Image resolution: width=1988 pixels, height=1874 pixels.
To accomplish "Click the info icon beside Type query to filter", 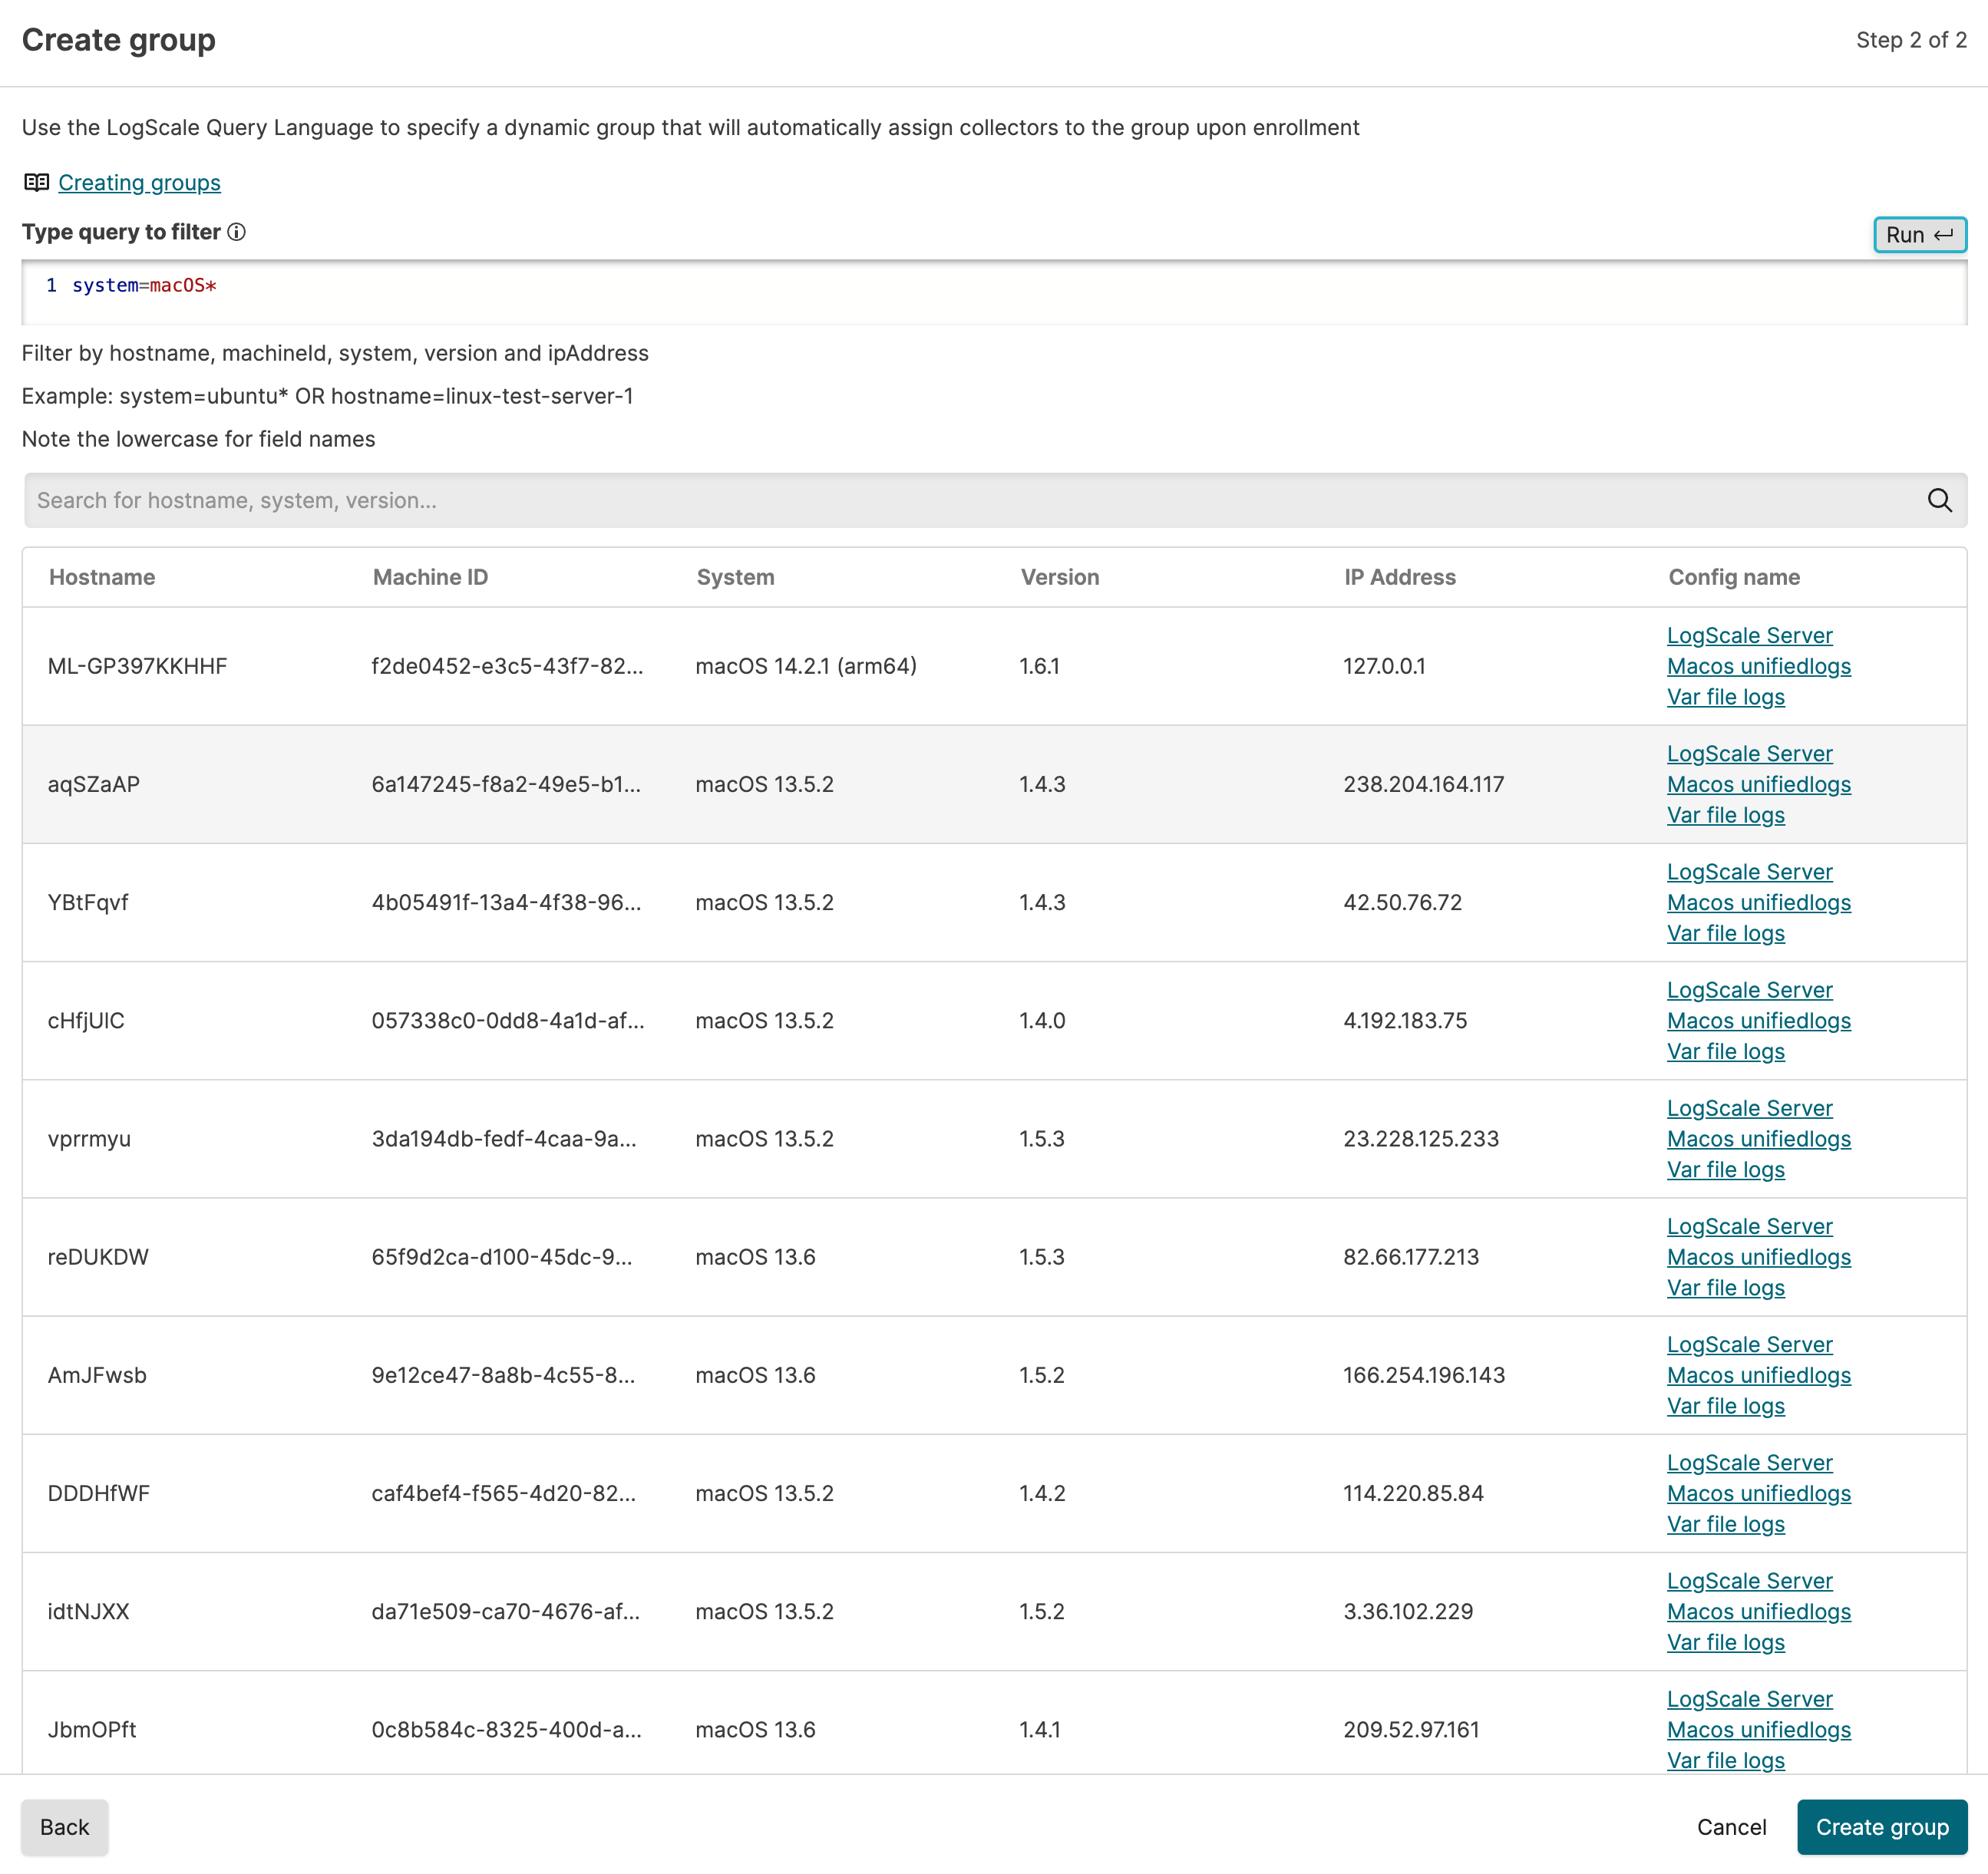I will click(x=237, y=232).
